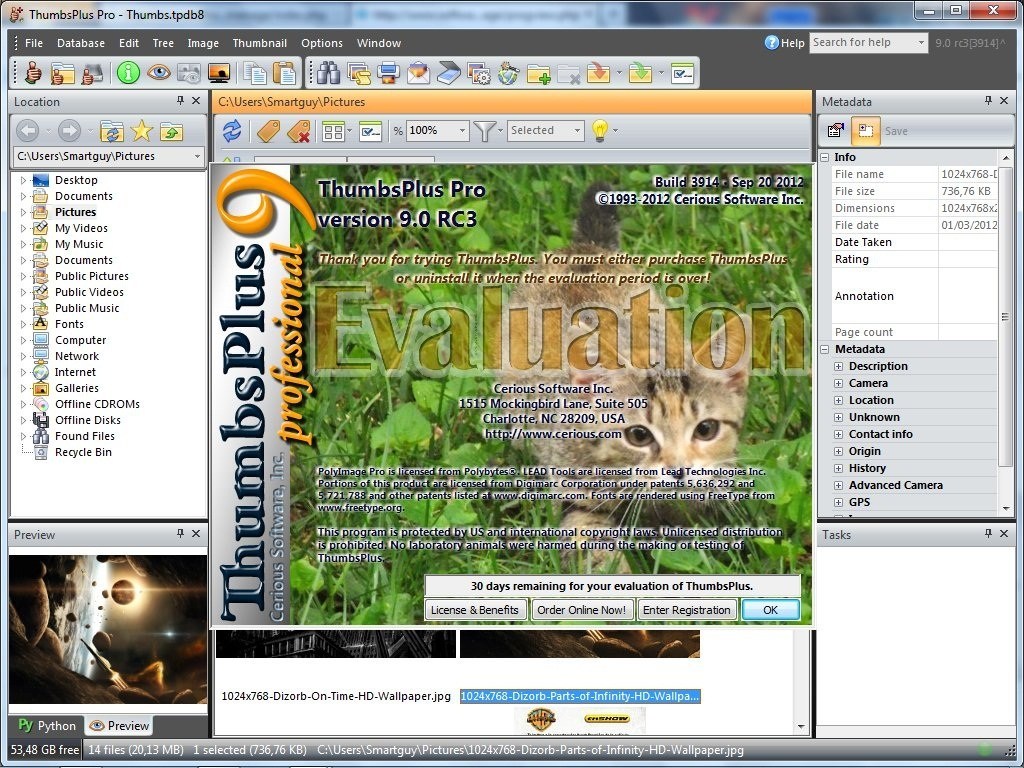
Task: Click the image with gear icon
Action: (x=479, y=72)
